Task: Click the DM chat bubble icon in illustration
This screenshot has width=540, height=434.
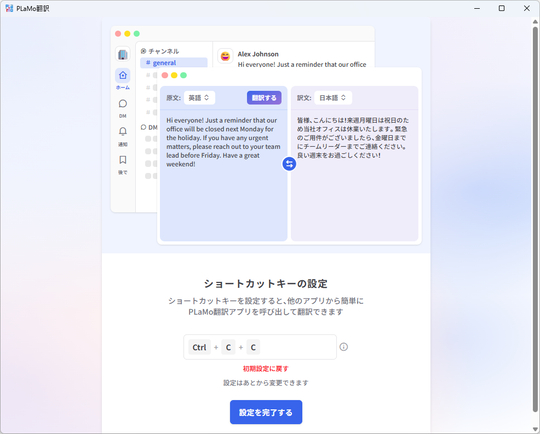Action: 123,104
